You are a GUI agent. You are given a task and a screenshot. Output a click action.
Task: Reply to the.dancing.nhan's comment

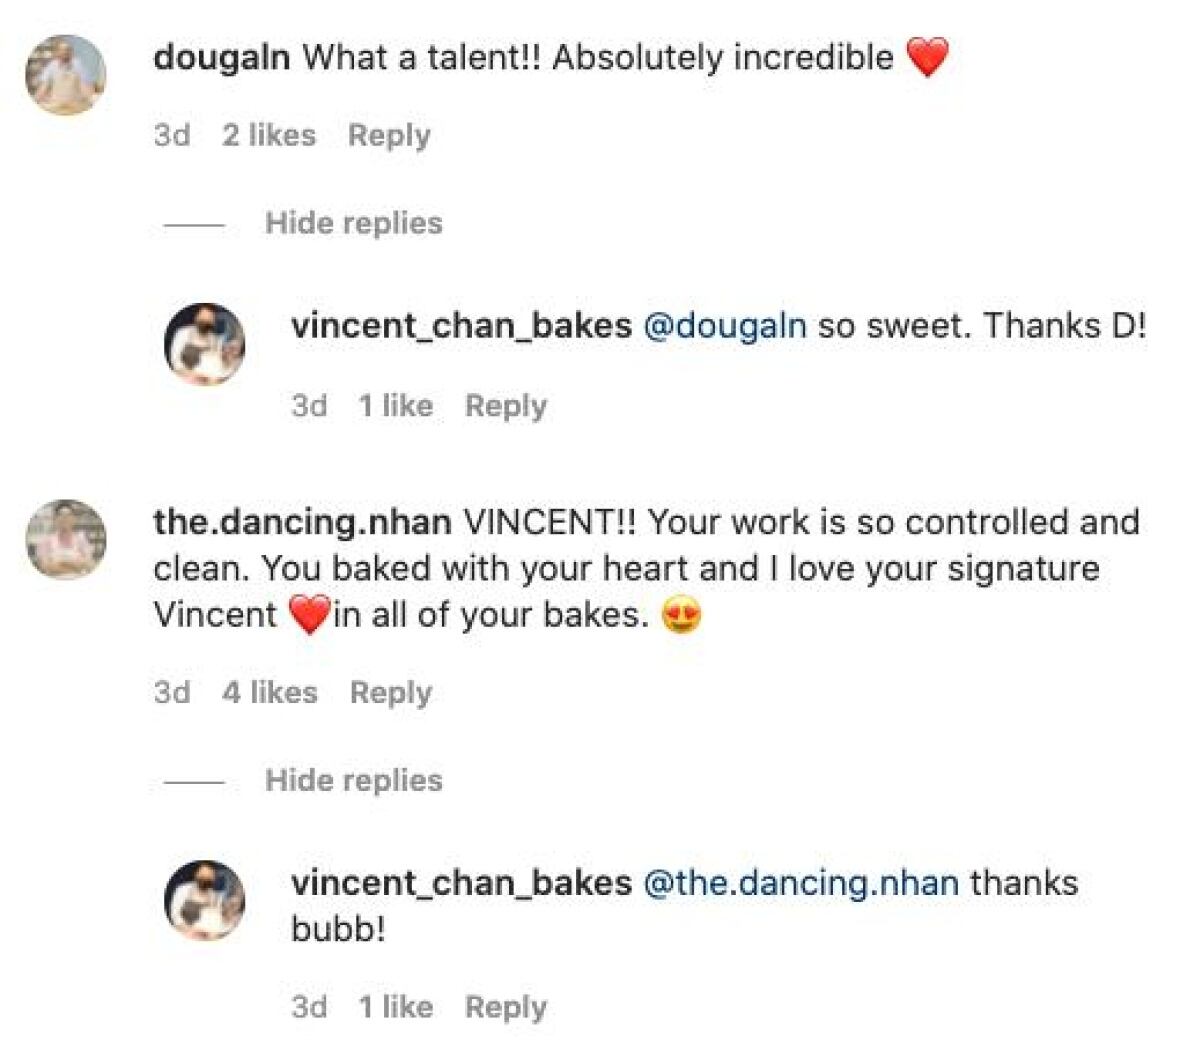pyautogui.click(x=391, y=692)
